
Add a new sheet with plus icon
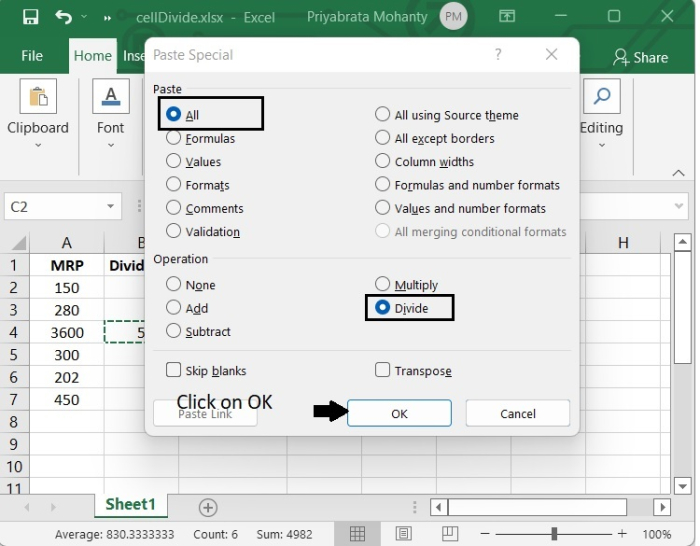click(x=208, y=508)
